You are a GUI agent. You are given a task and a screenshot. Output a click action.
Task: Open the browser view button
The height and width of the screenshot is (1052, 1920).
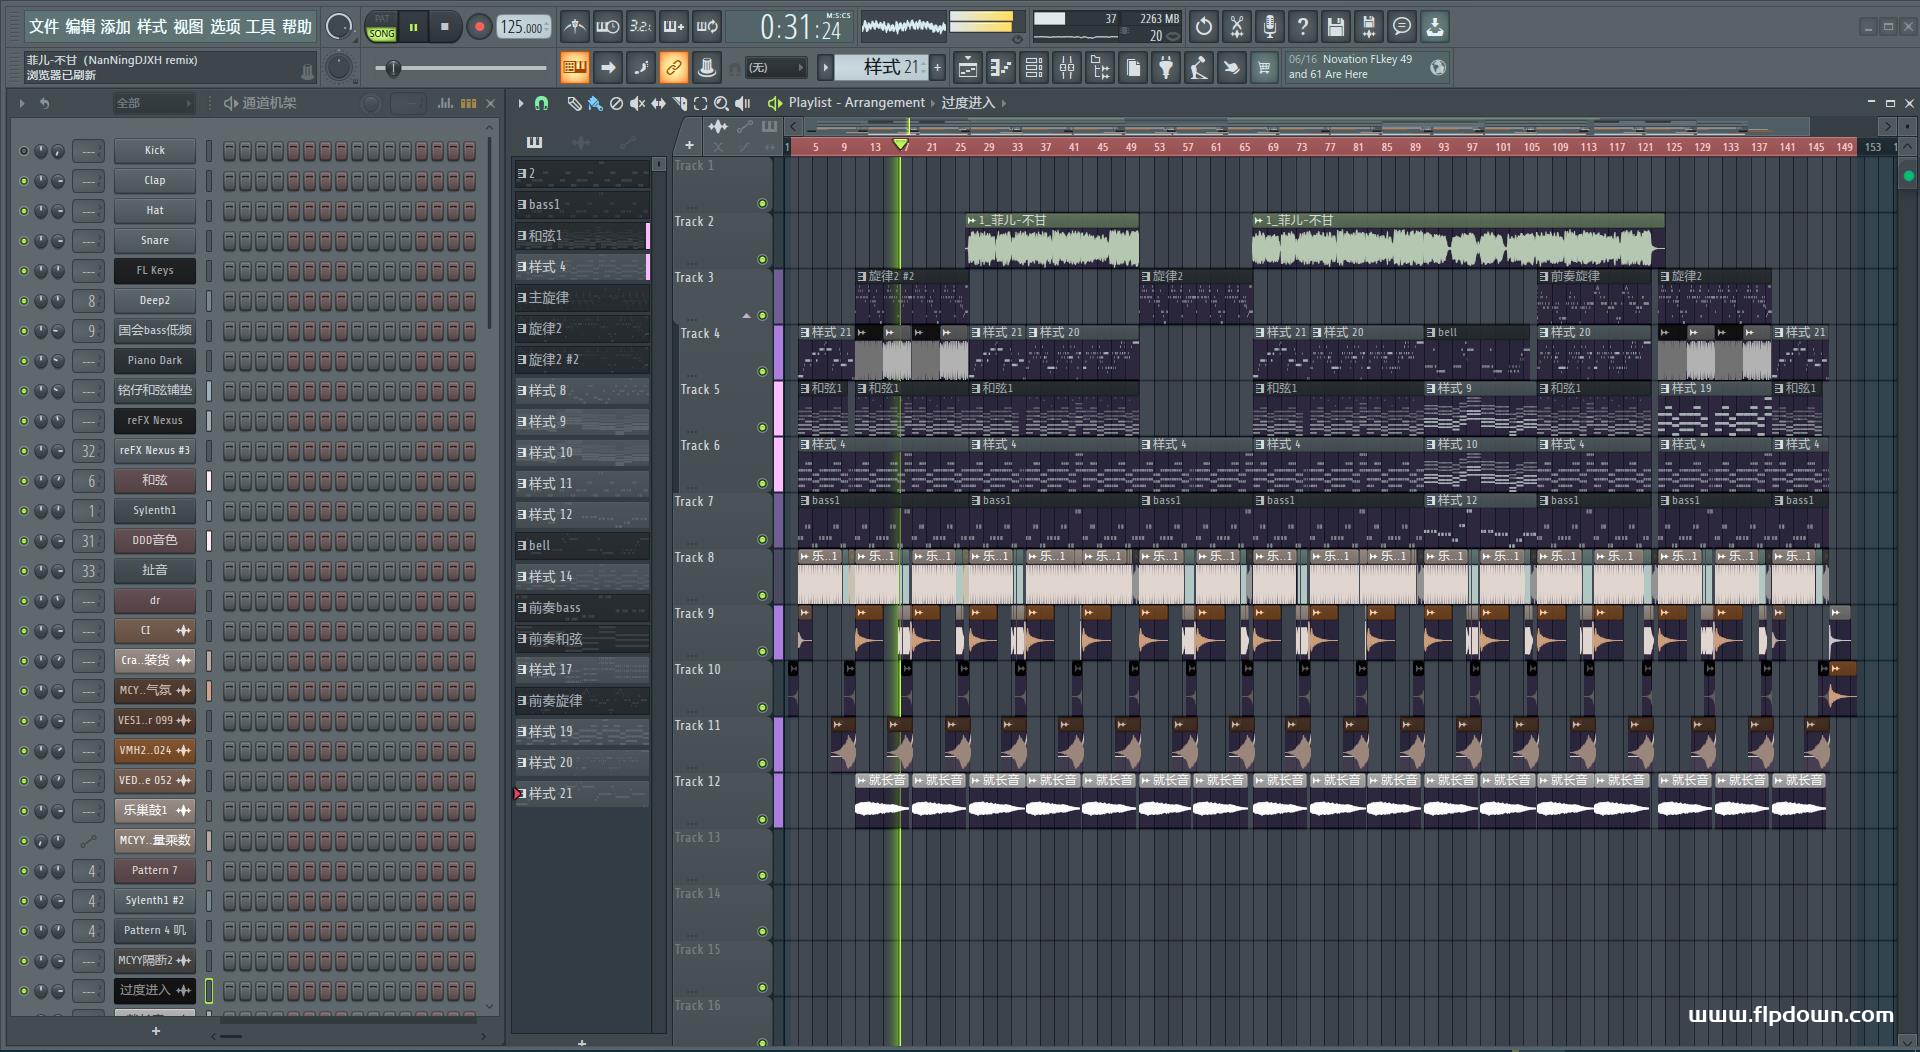1100,68
